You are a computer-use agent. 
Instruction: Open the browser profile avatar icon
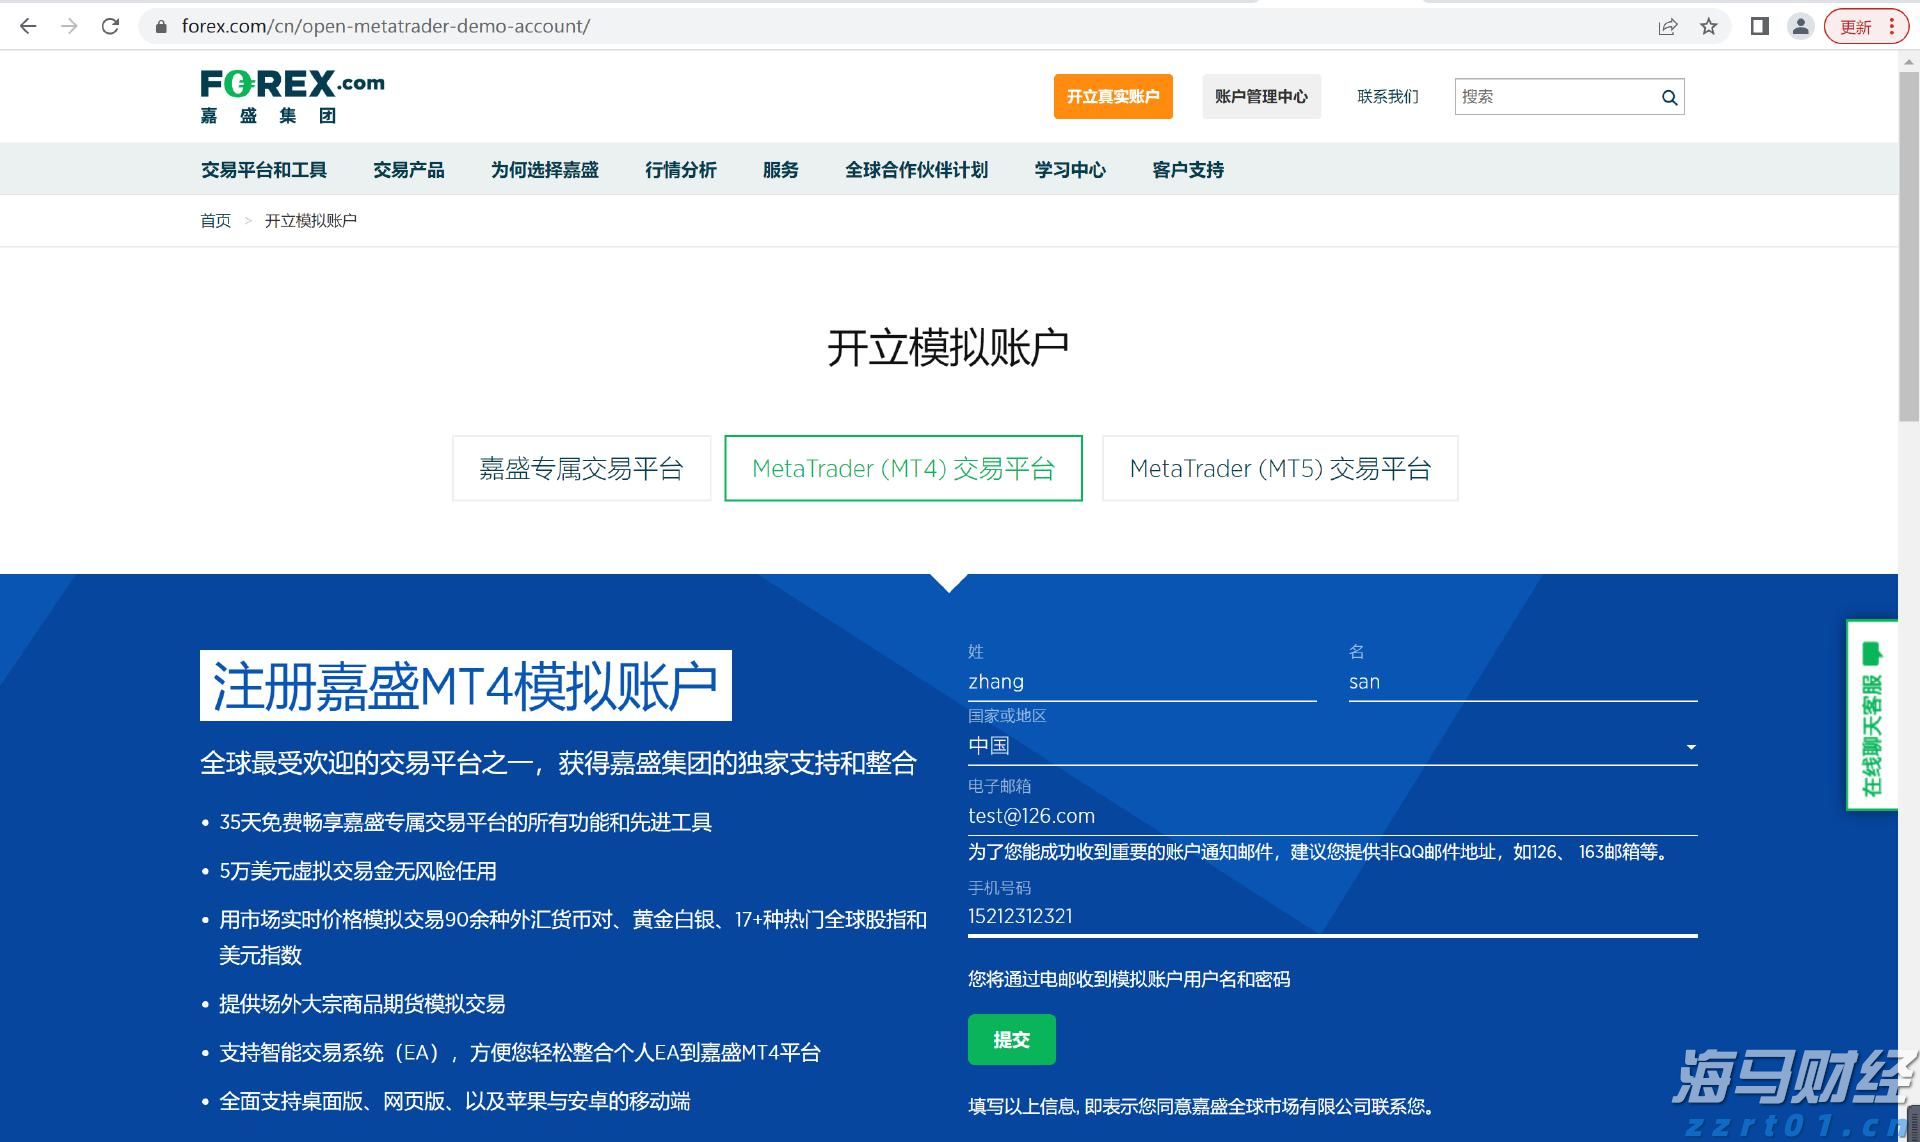point(1800,26)
